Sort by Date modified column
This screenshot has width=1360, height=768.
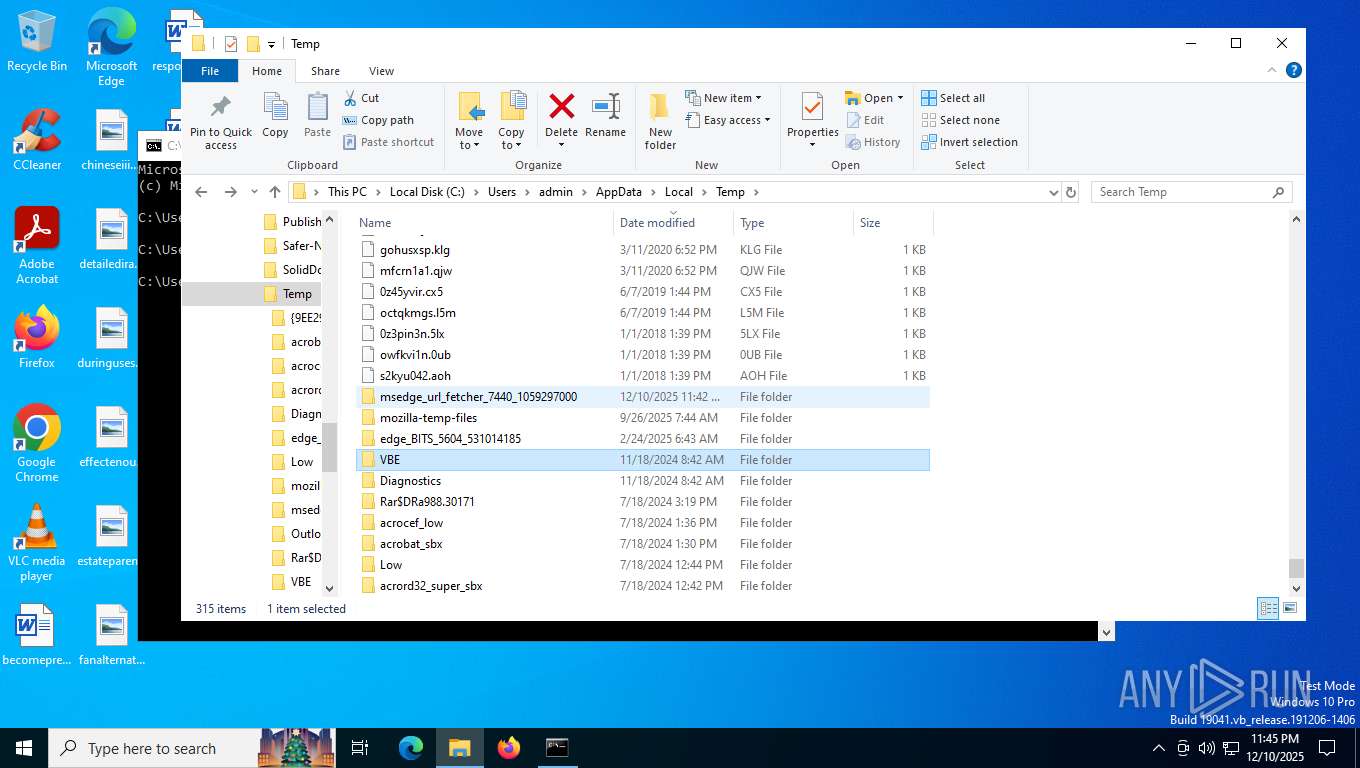(673, 223)
